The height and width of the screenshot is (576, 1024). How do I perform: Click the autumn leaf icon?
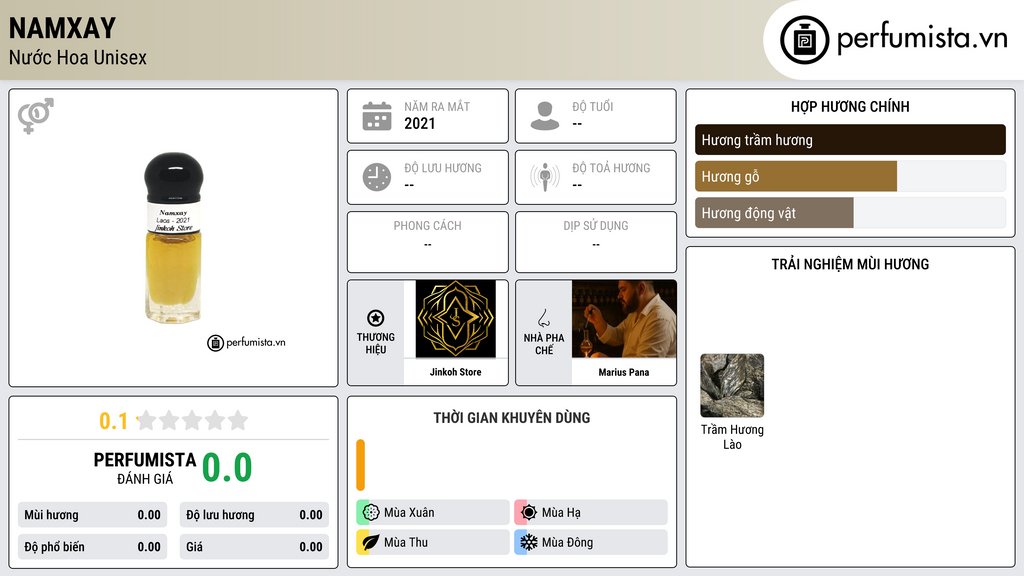pyautogui.click(x=371, y=542)
